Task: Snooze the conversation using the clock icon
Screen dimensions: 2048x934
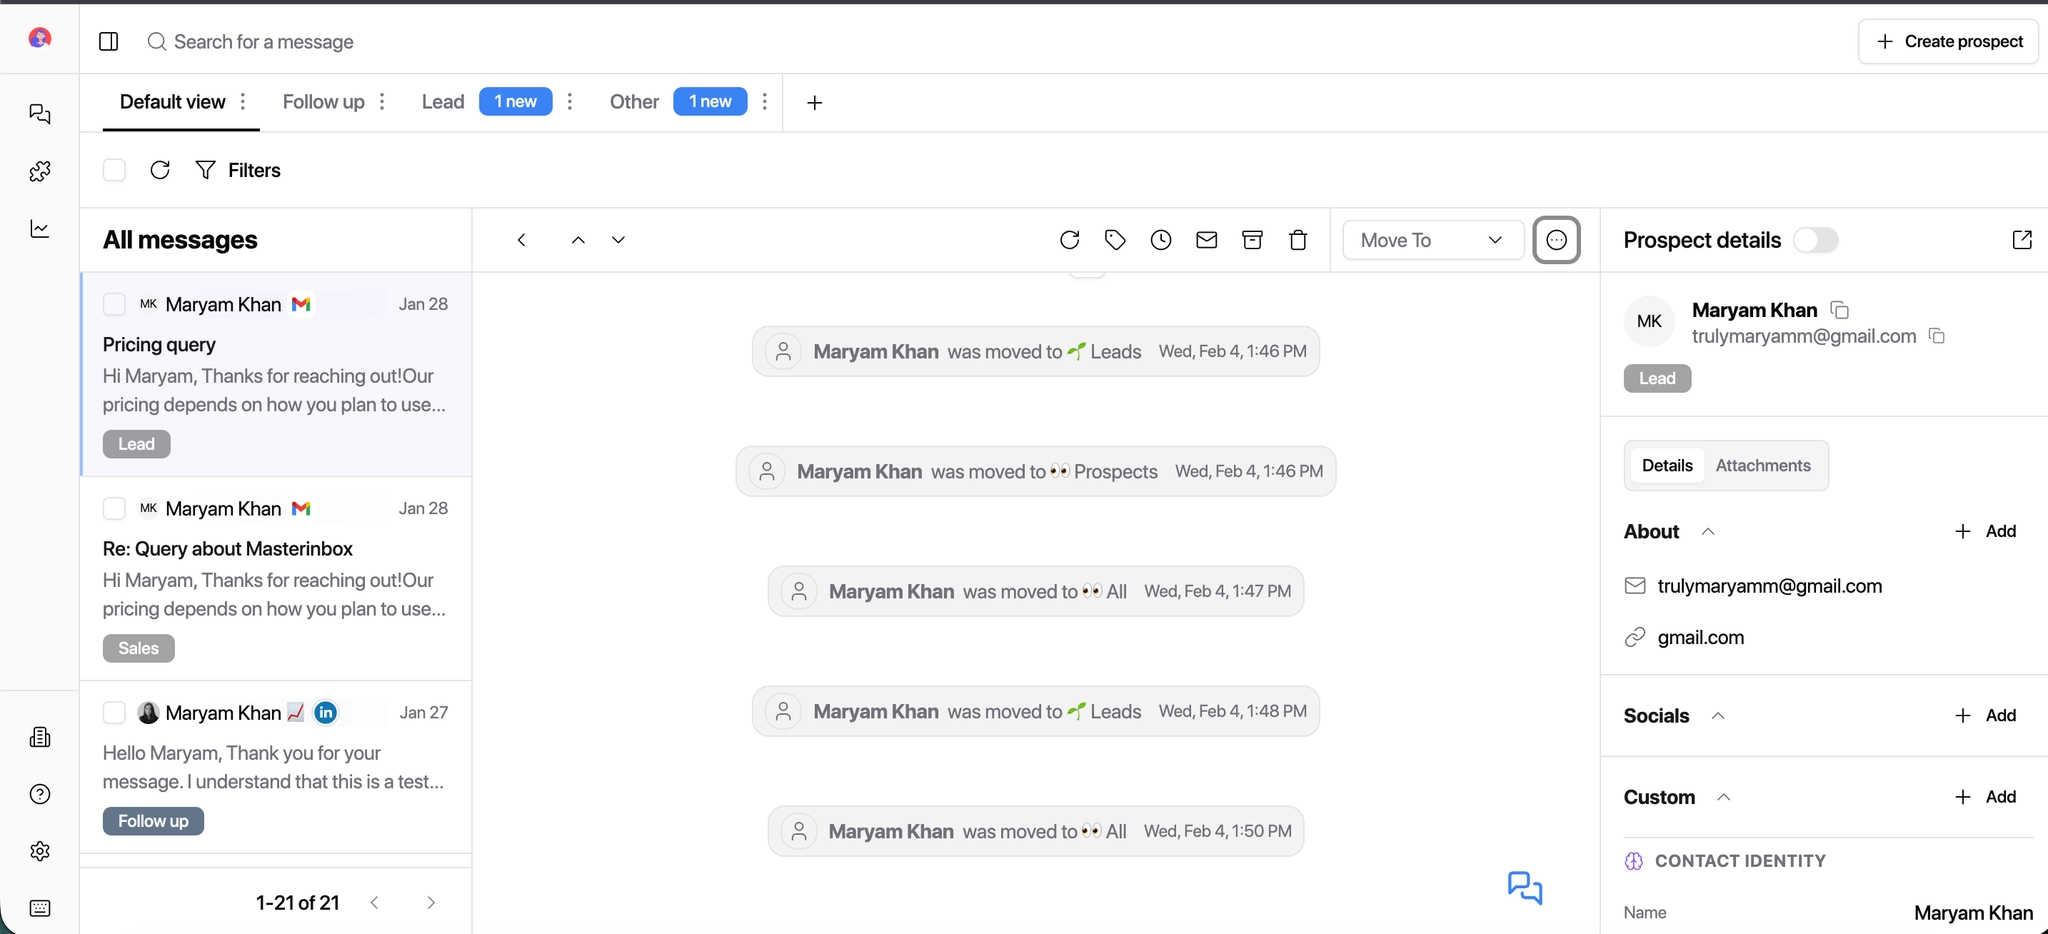Action: coord(1160,240)
